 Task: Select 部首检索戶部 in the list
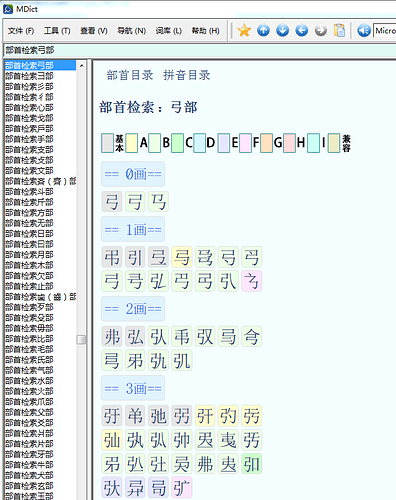click(40, 129)
